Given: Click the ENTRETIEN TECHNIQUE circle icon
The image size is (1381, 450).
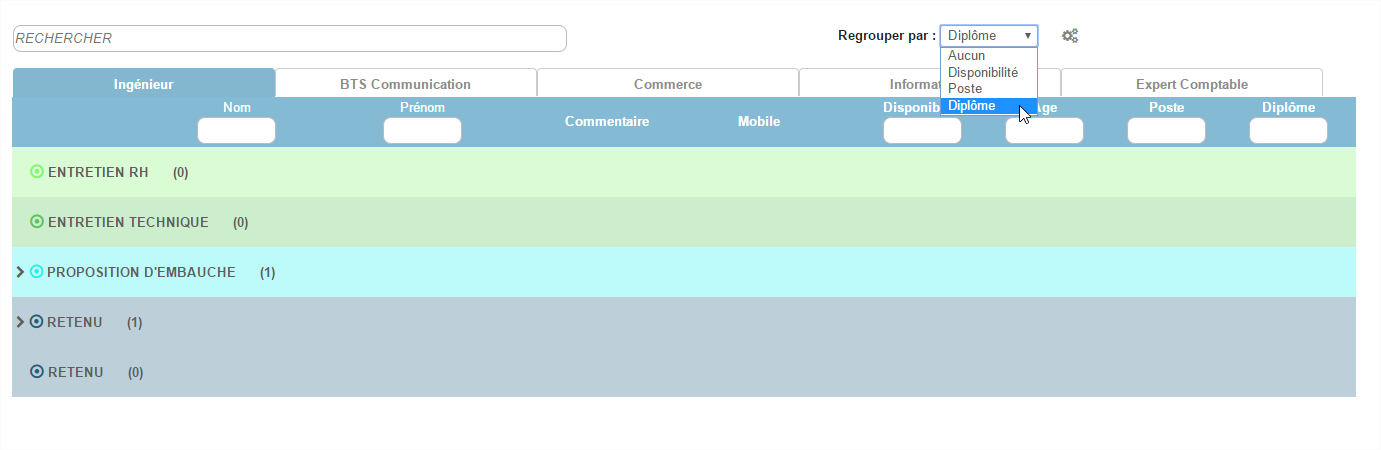Looking at the screenshot, I should (37, 222).
